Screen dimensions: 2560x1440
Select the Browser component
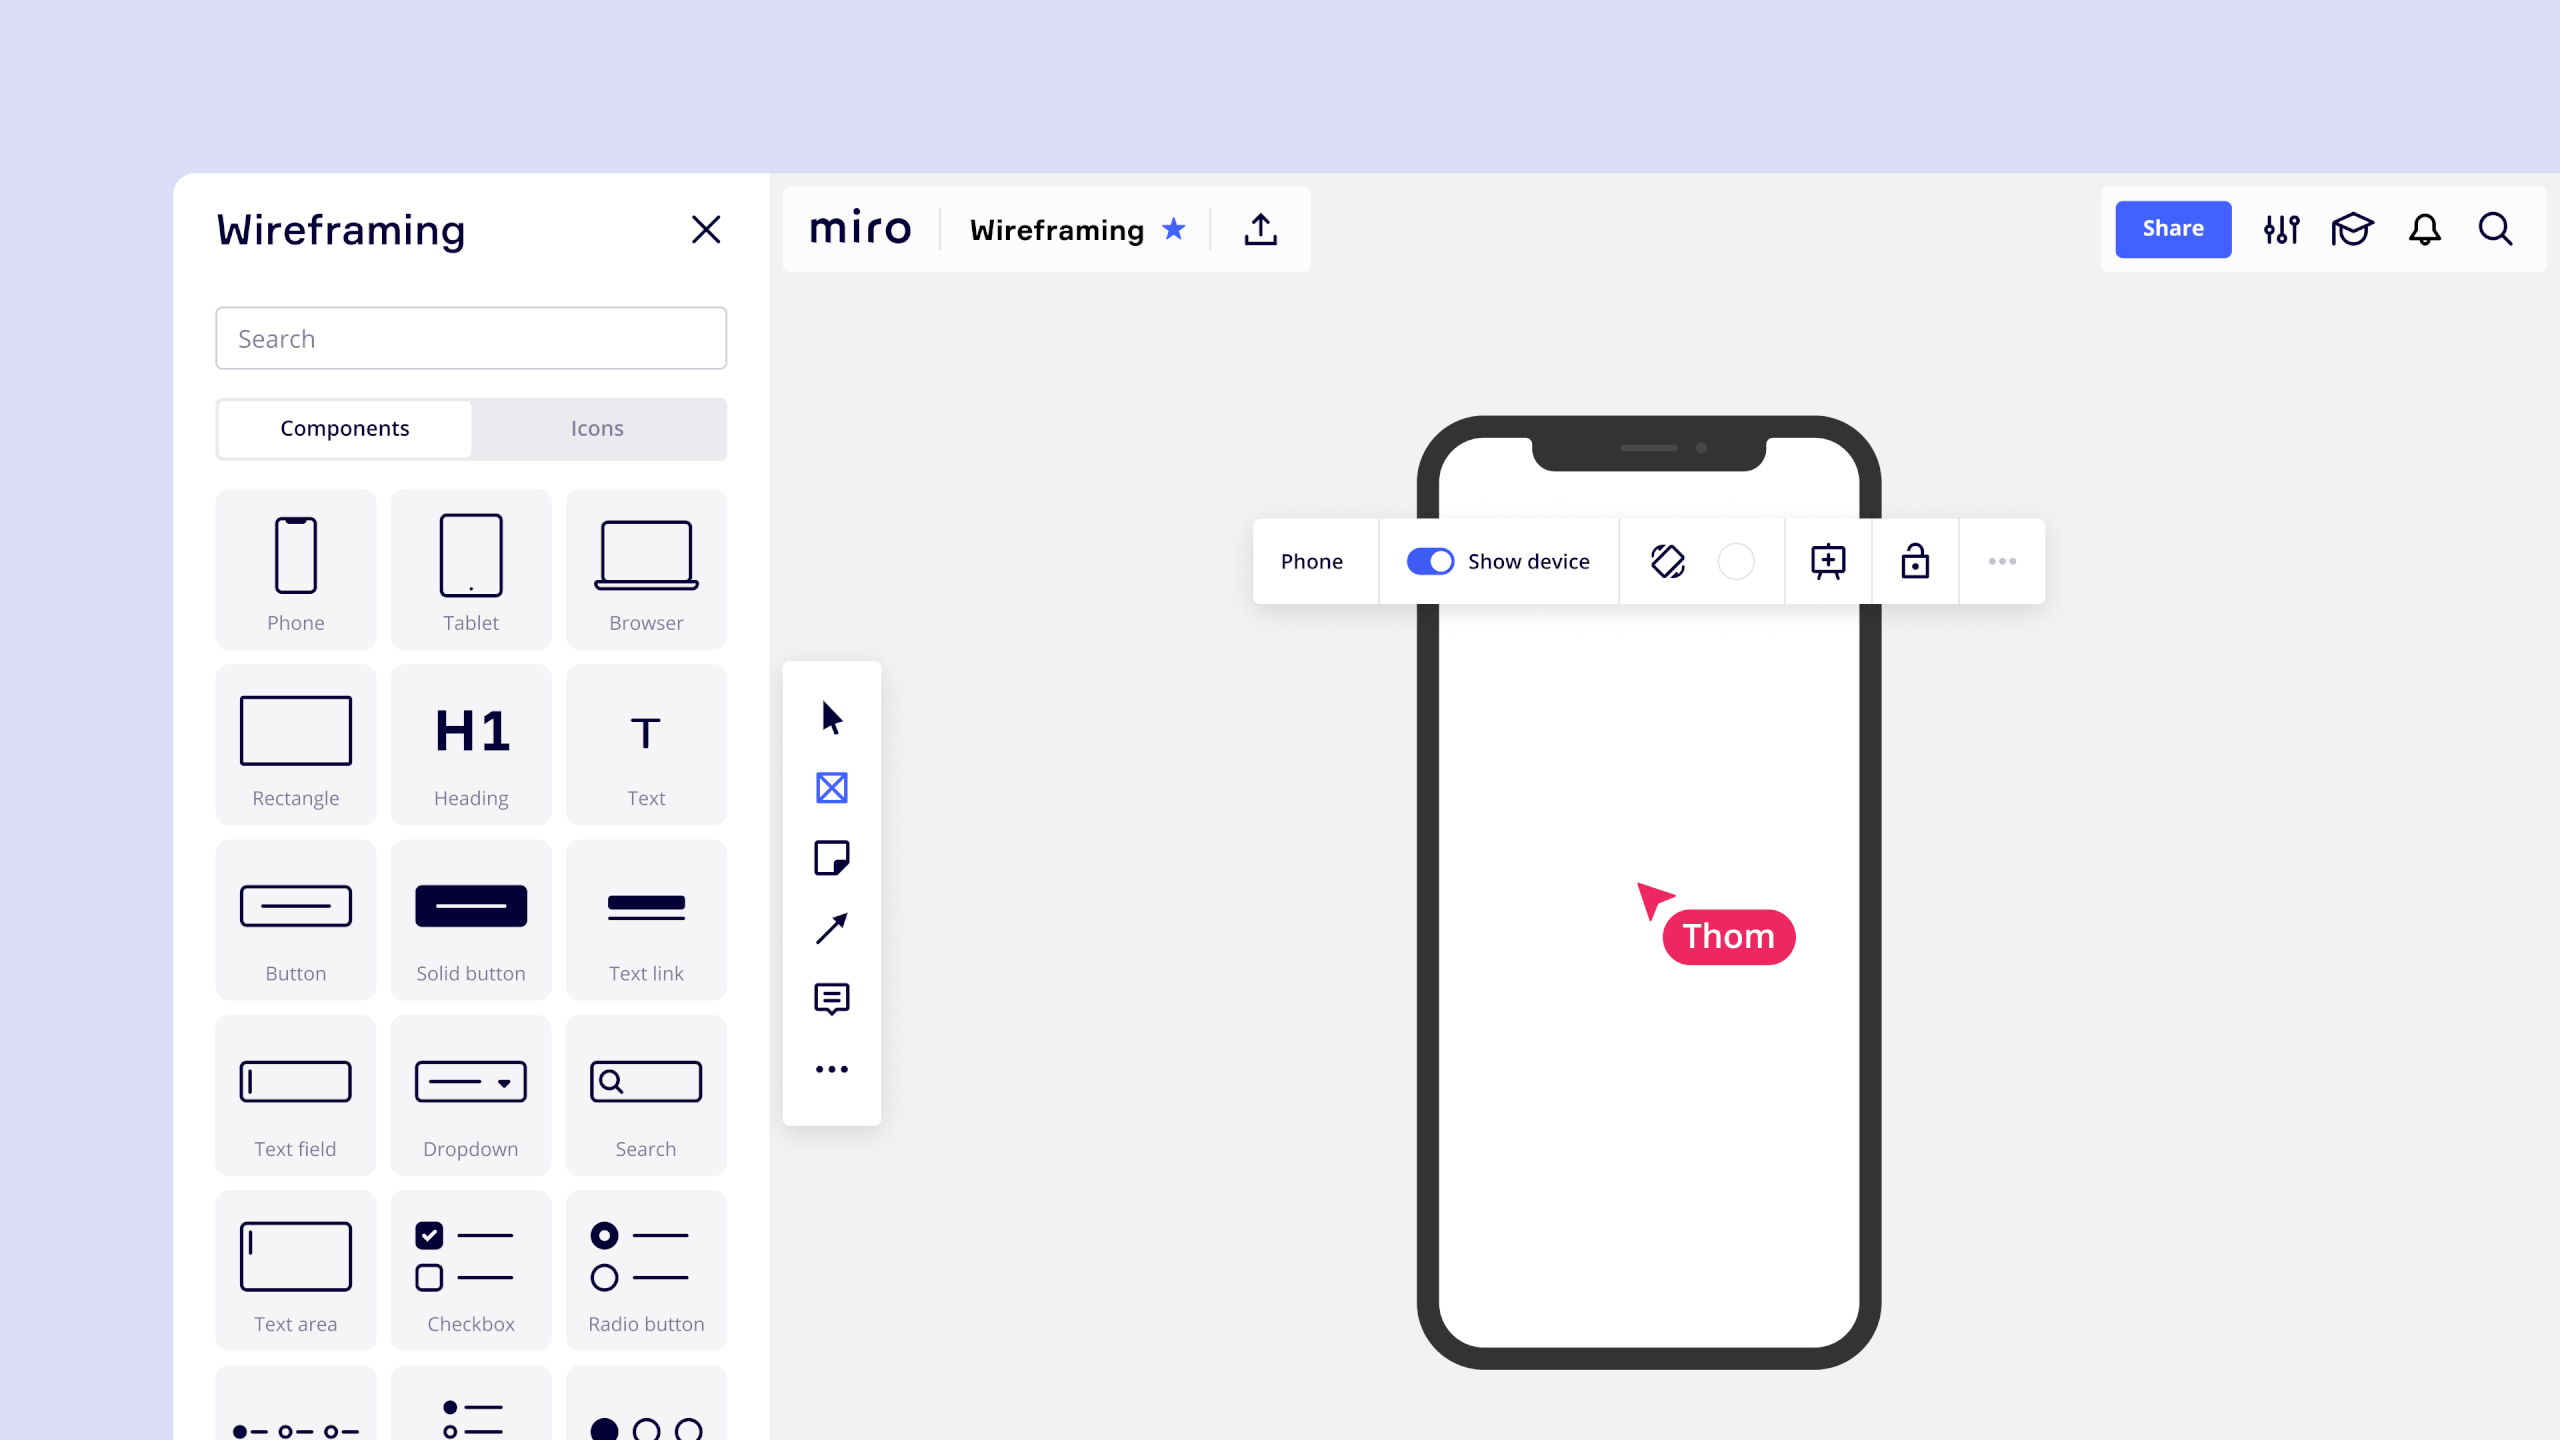click(646, 569)
